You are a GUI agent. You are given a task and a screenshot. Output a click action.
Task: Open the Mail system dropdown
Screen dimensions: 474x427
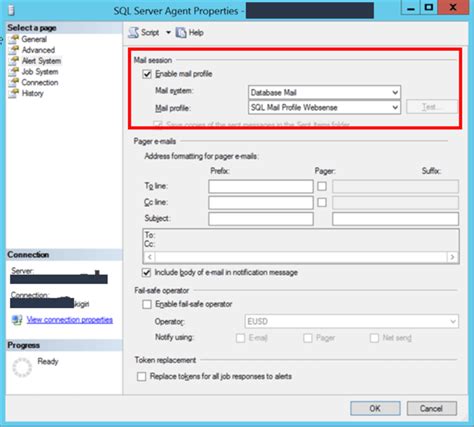coord(324,92)
